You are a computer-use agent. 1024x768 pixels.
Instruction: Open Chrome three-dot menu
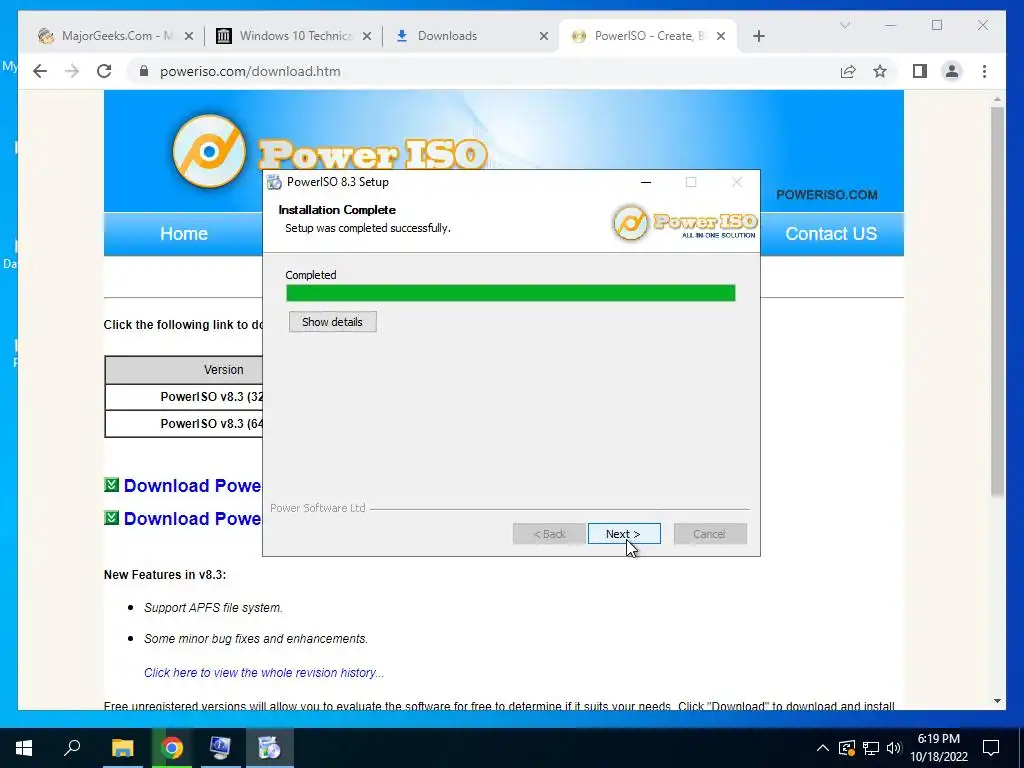(984, 71)
